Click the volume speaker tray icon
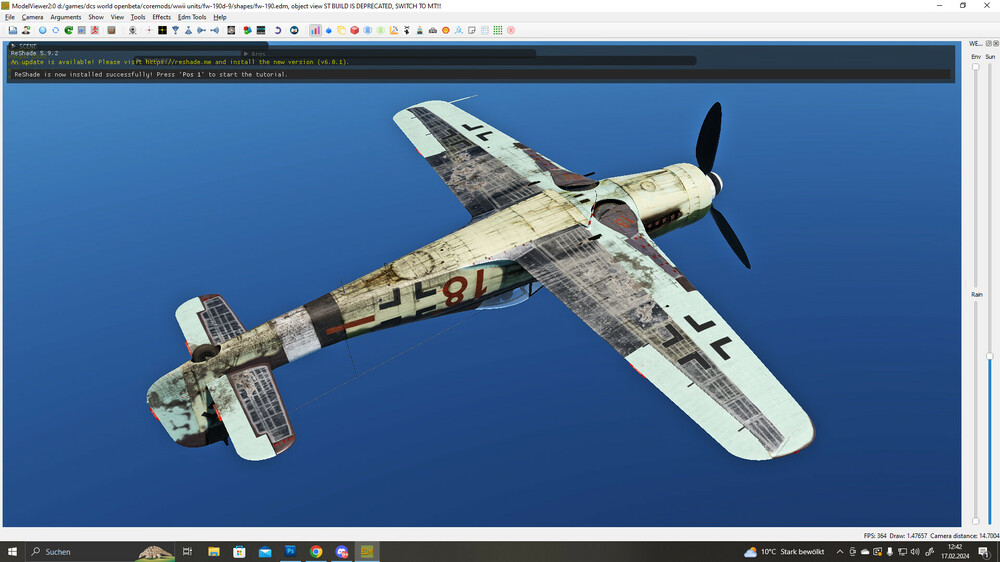 pos(915,552)
